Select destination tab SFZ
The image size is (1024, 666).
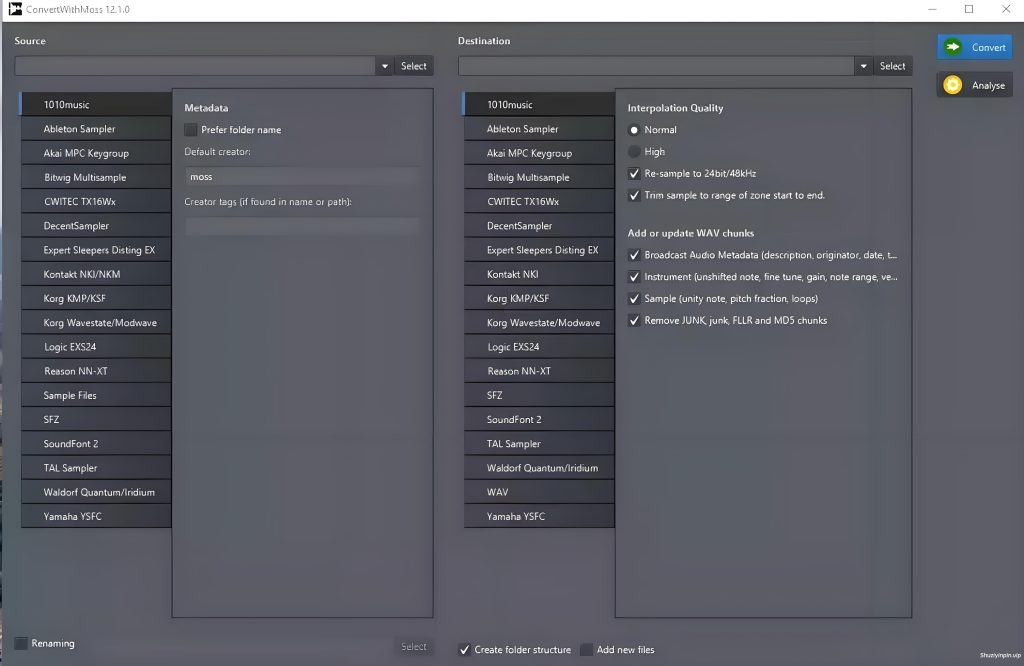[x=539, y=395]
